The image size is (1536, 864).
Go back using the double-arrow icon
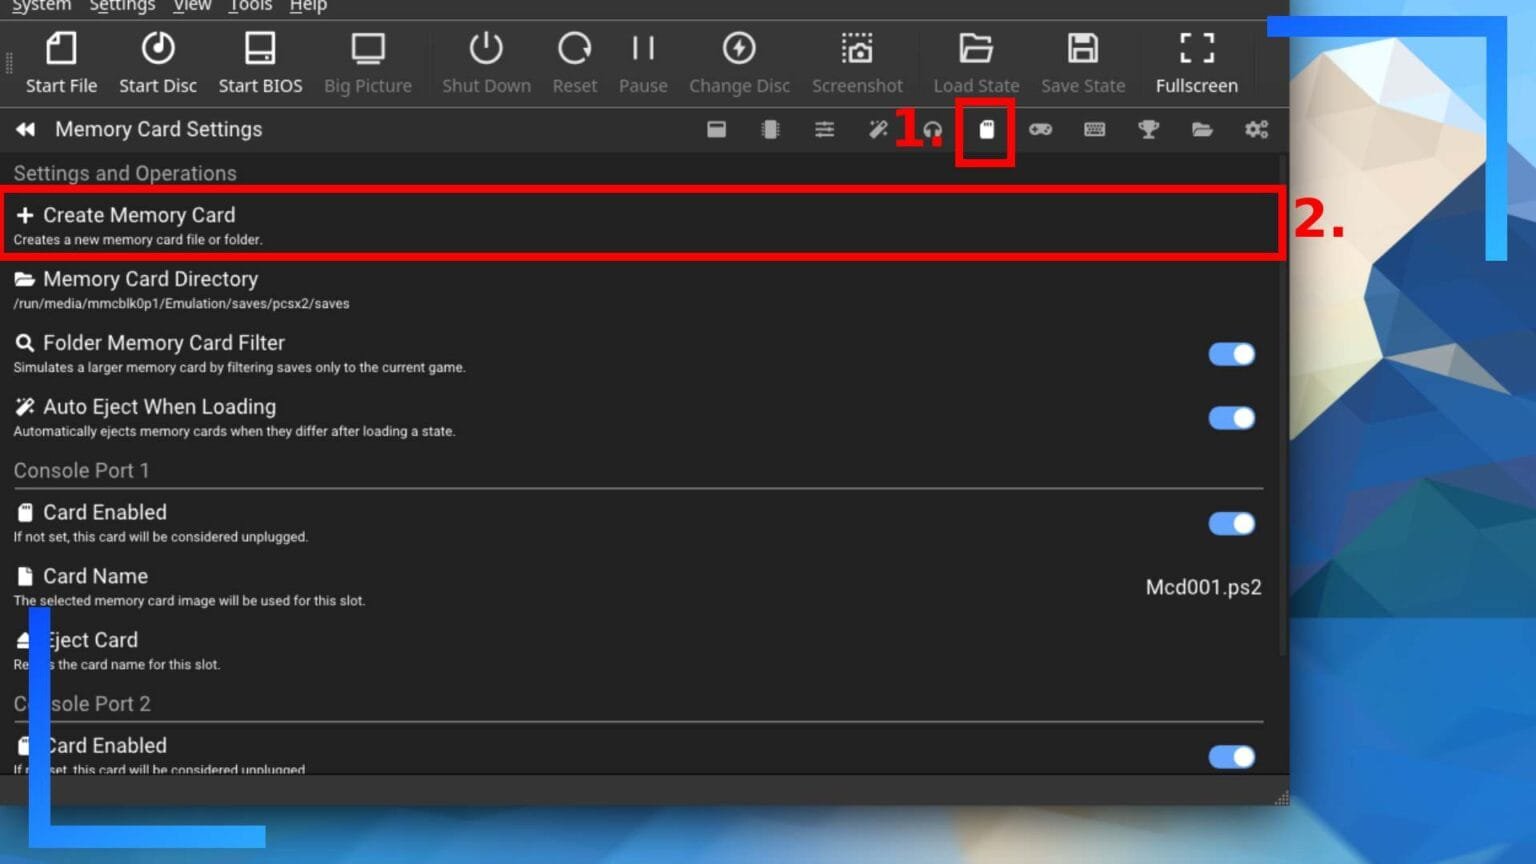pyautogui.click(x=26, y=129)
